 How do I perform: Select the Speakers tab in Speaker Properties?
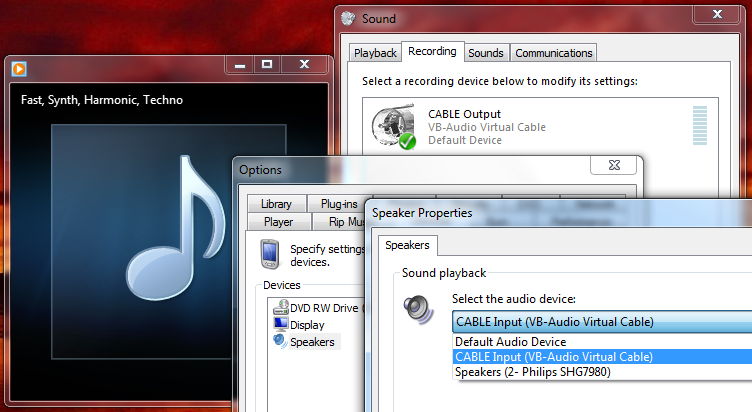(x=407, y=245)
